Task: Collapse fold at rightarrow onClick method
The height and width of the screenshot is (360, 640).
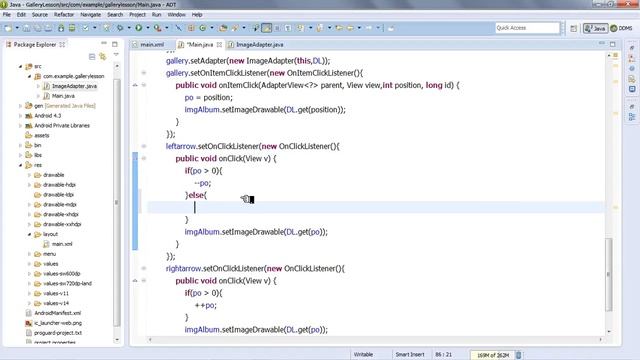Action: 144,281
